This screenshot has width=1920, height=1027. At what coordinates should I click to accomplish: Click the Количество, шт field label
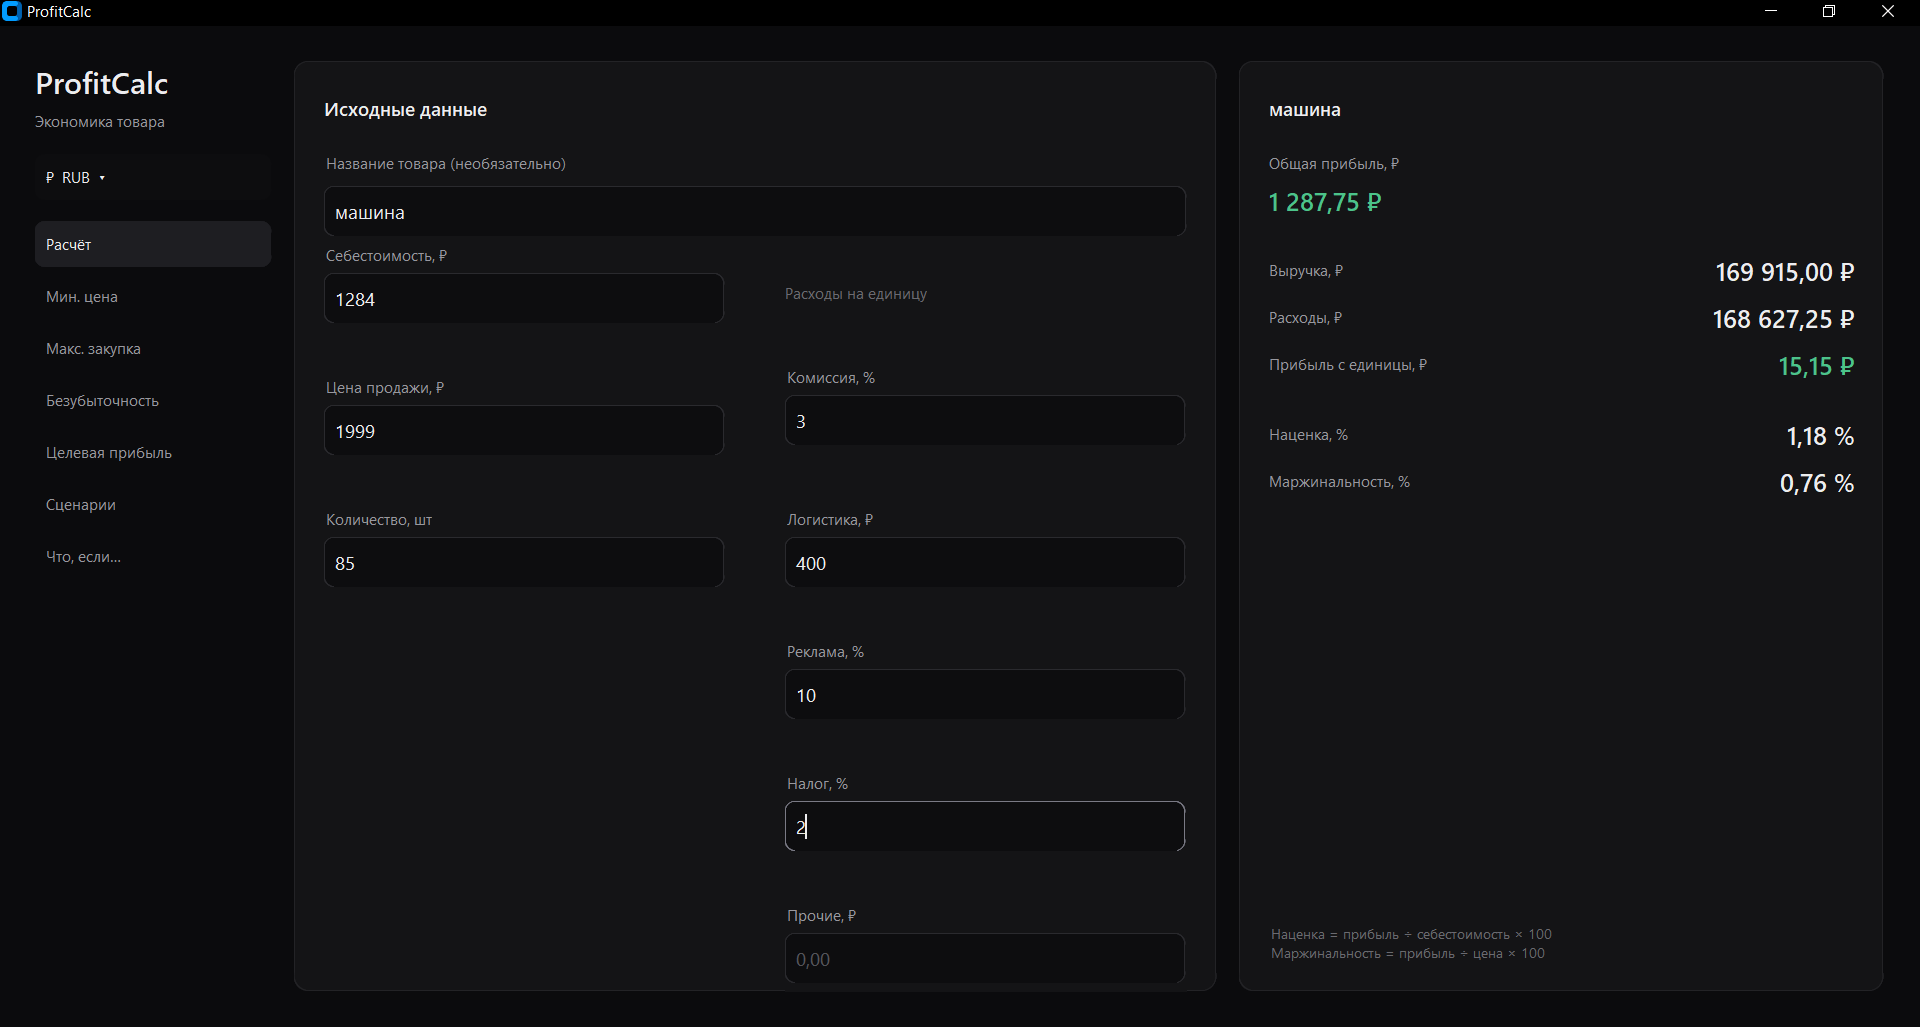point(379,520)
